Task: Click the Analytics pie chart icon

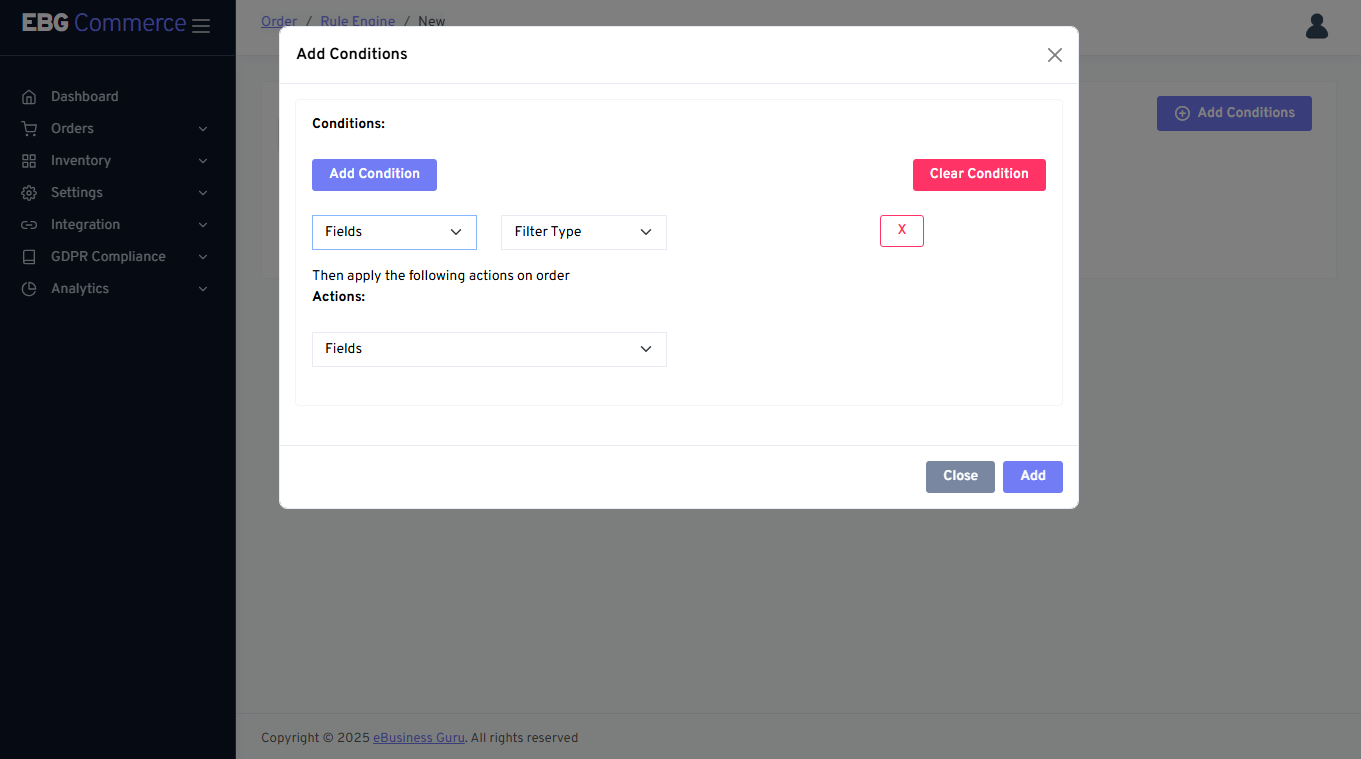Action: [29, 289]
